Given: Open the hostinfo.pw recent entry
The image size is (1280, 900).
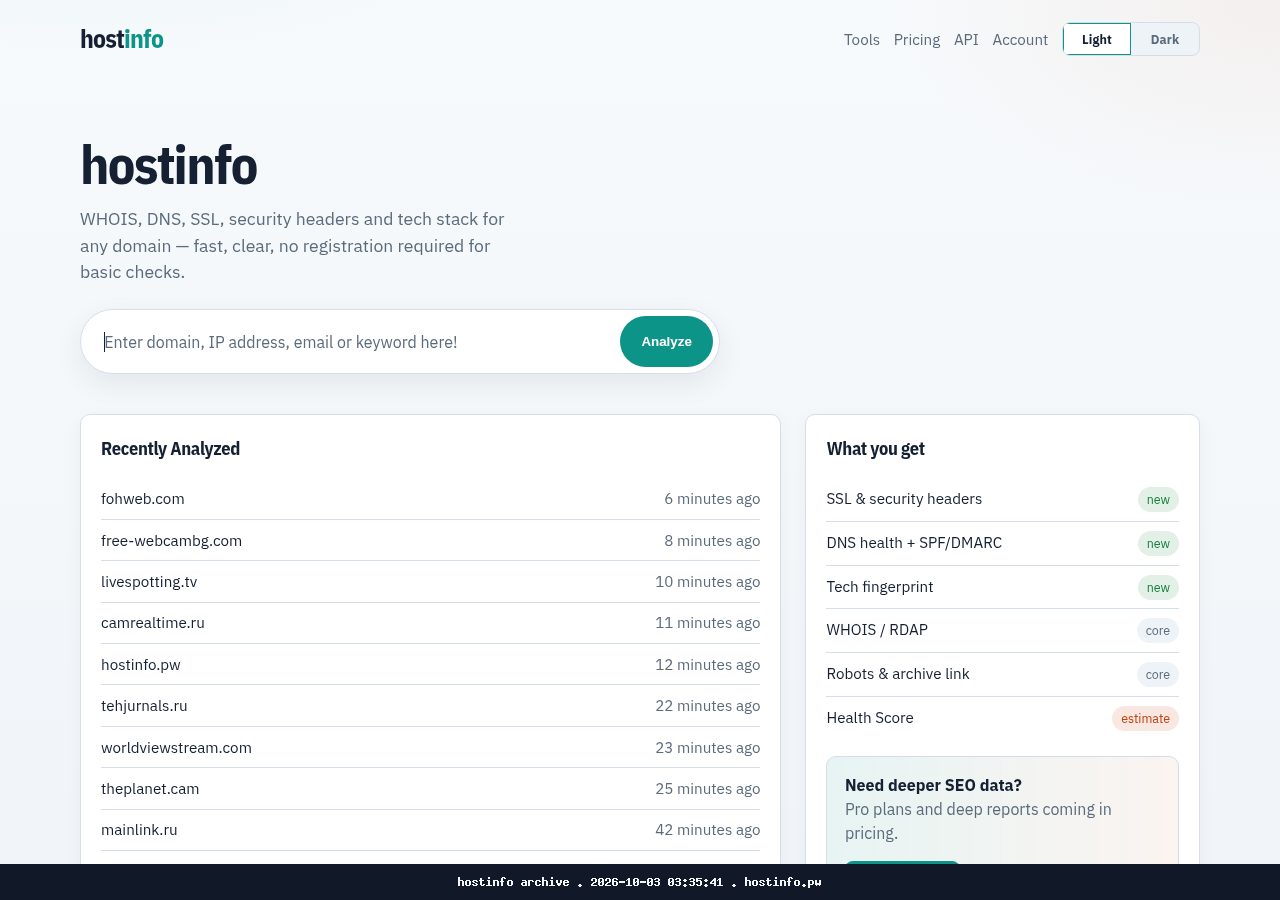Looking at the screenshot, I should point(141,665).
